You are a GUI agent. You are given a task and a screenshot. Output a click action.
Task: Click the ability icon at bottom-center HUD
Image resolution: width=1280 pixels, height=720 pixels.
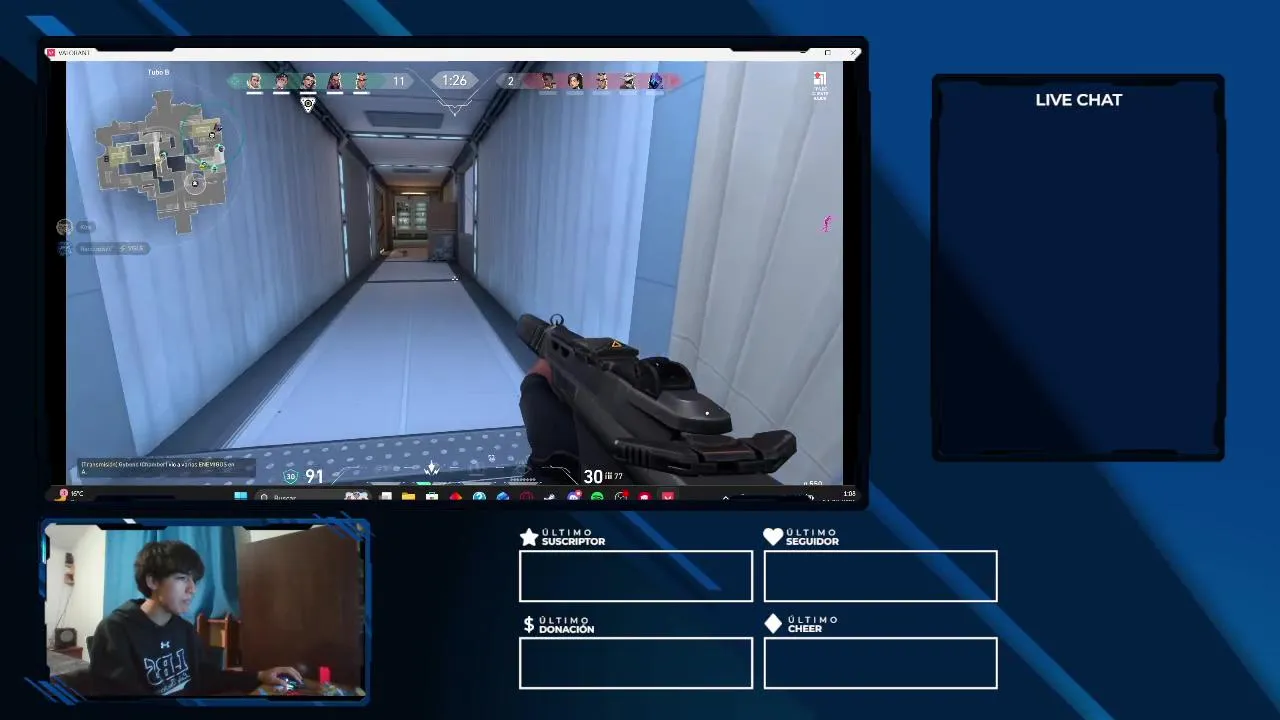click(x=432, y=468)
